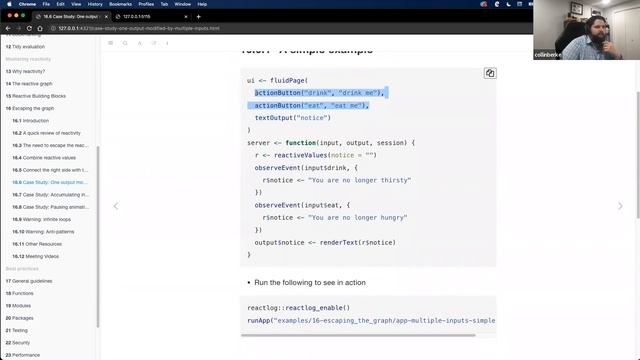The width and height of the screenshot is (640, 360).
Task: Go forward in browser history
Action: pyautogui.click(x=18, y=28)
